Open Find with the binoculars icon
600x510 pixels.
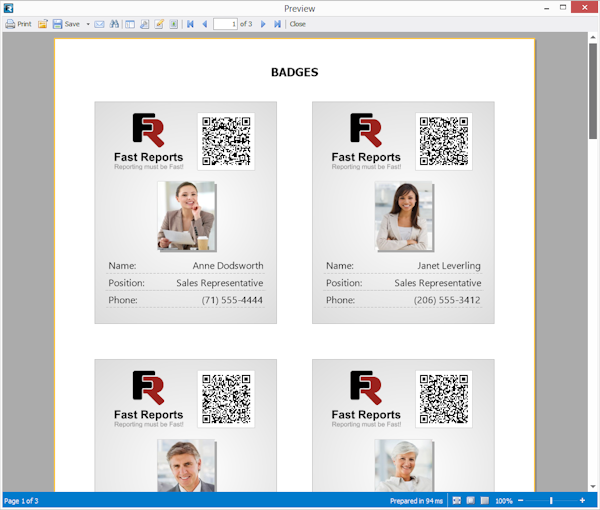[x=114, y=24]
